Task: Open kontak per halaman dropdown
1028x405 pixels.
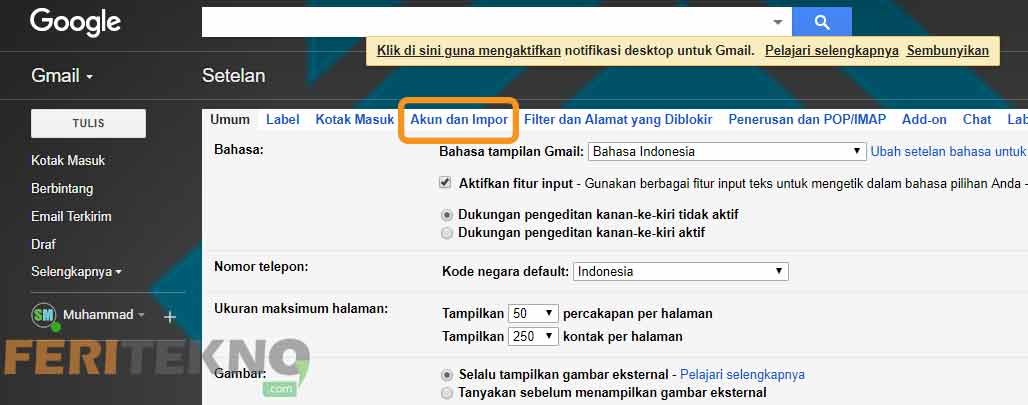Action: [533, 336]
